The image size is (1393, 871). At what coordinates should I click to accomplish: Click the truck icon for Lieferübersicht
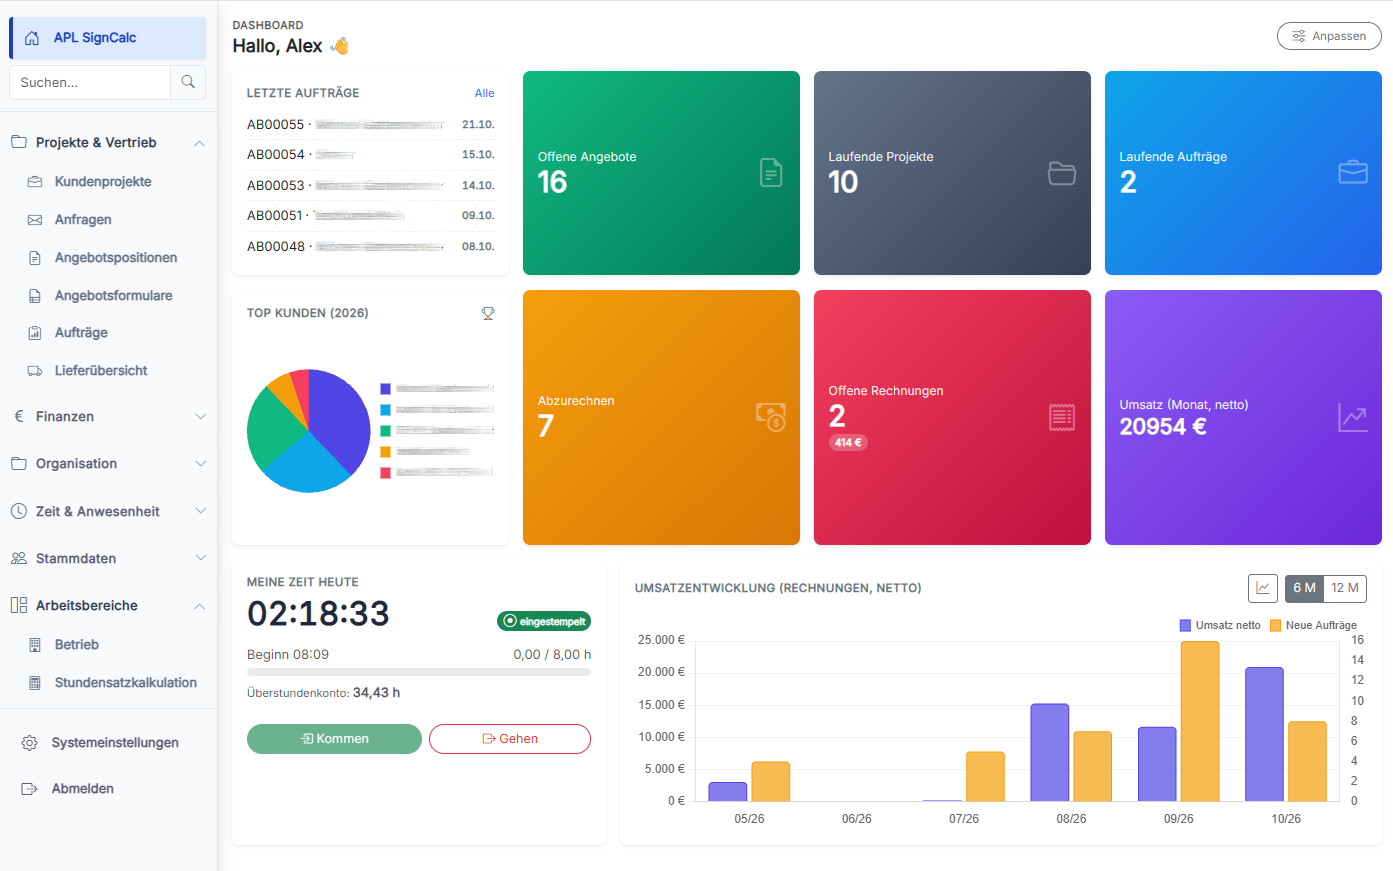pos(35,371)
